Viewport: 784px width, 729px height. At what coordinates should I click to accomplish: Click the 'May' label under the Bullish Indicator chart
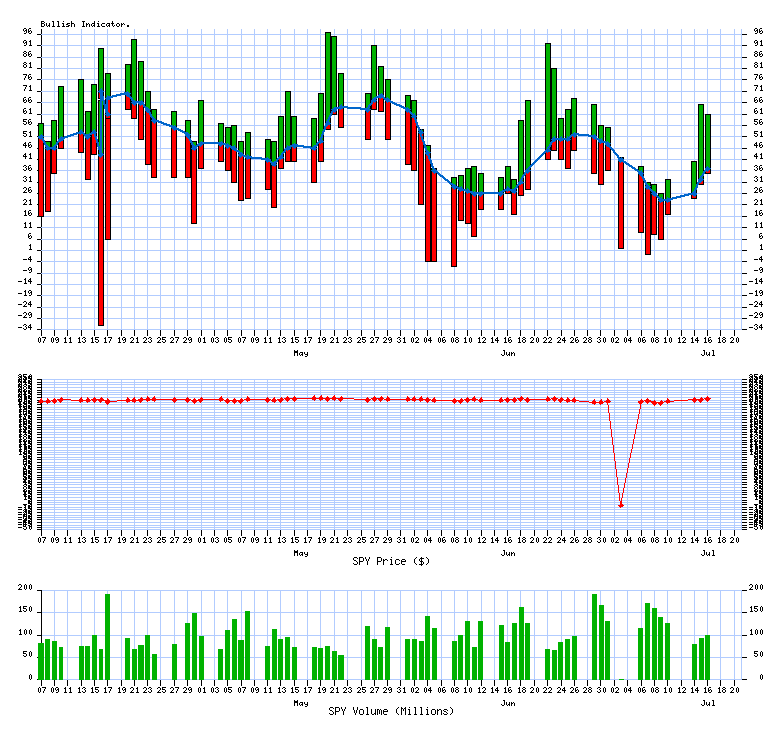[x=300, y=353]
